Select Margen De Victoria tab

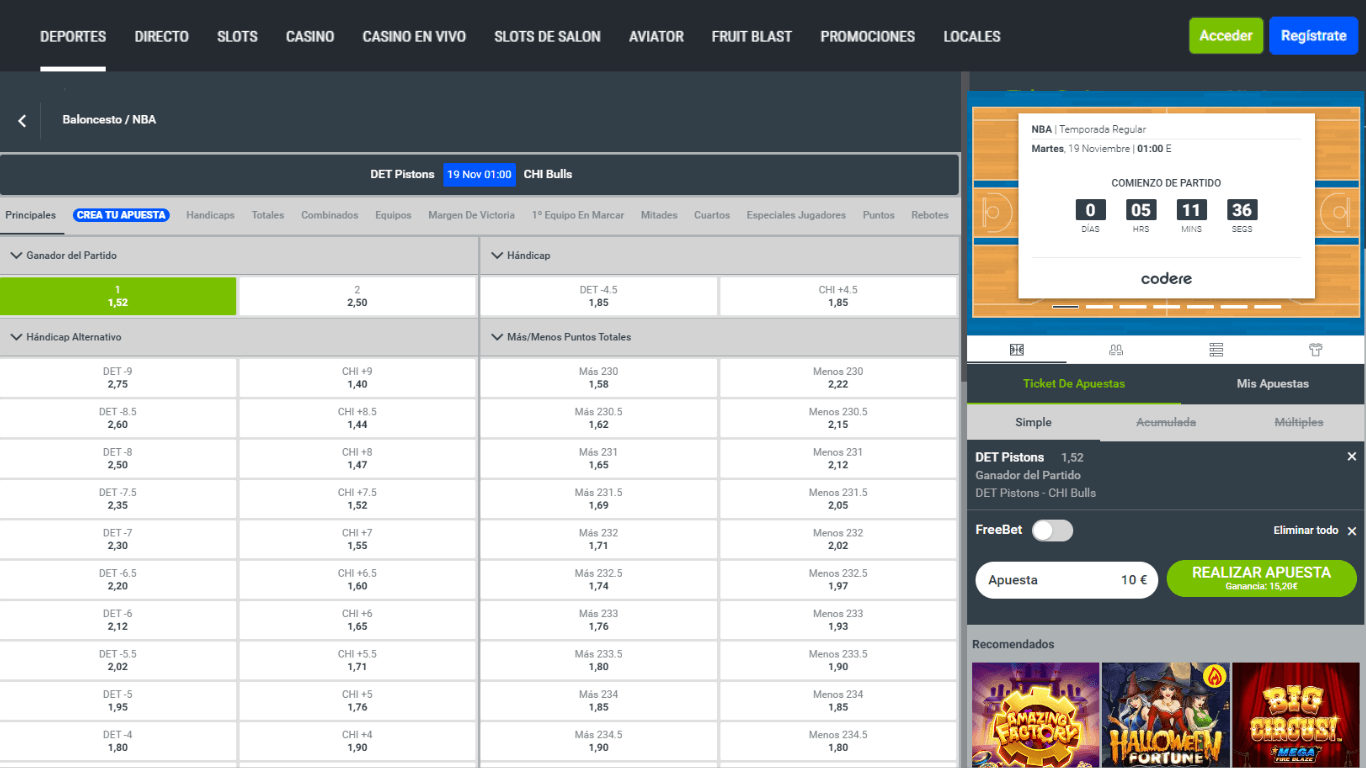[471, 215]
